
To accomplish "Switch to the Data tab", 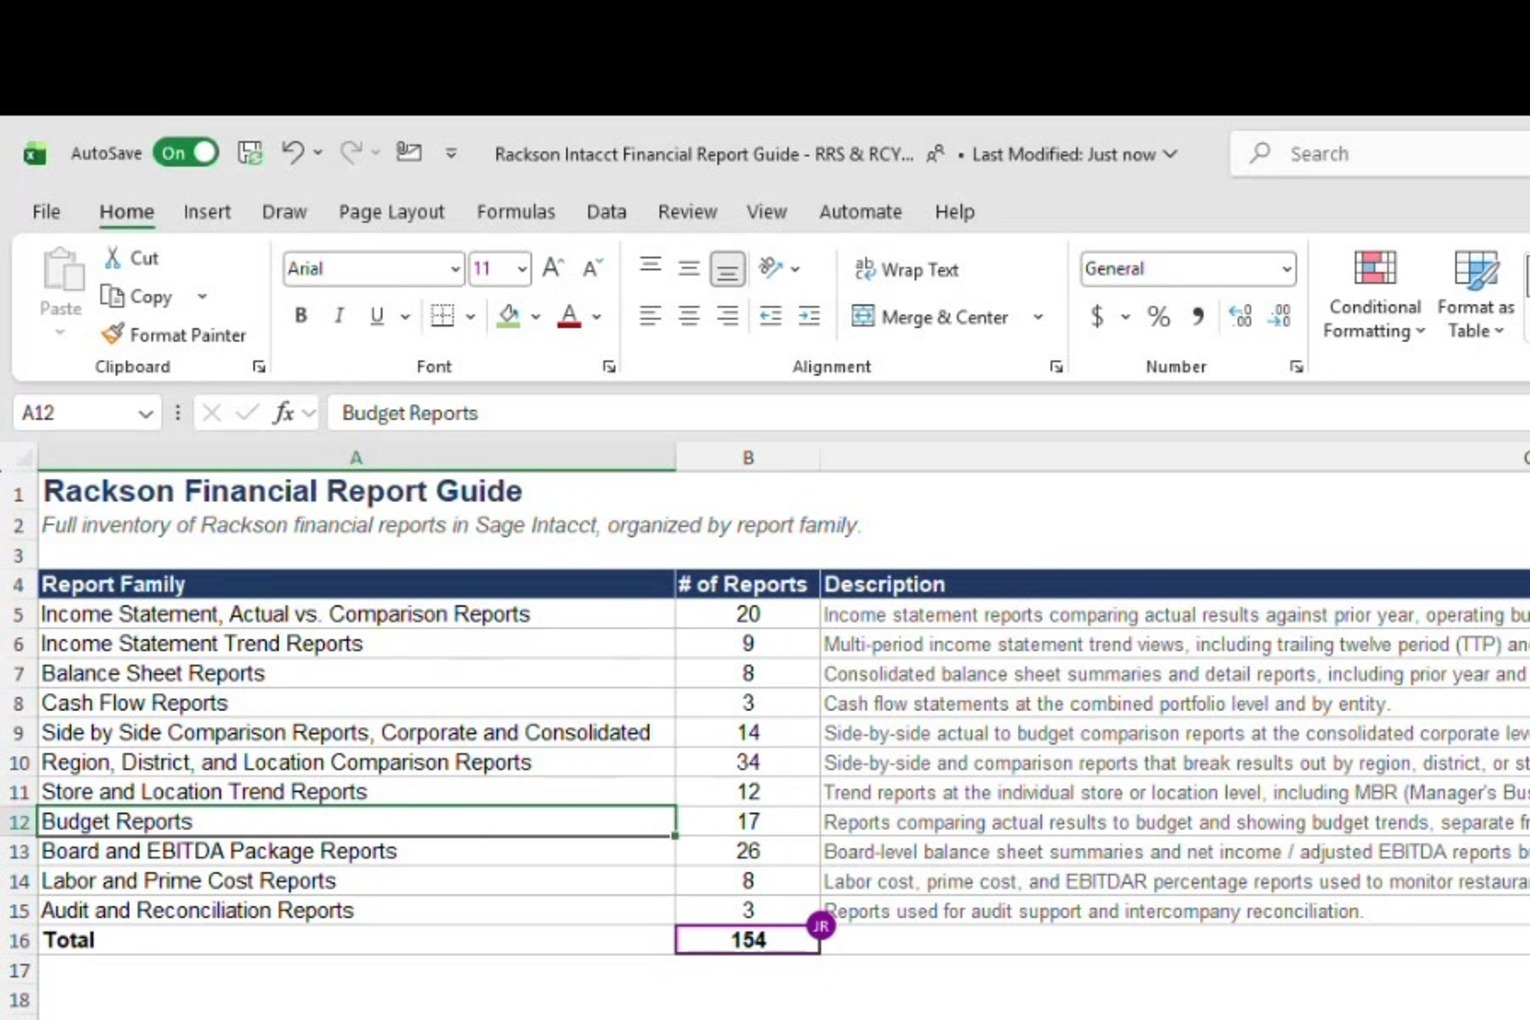I will [x=606, y=211].
